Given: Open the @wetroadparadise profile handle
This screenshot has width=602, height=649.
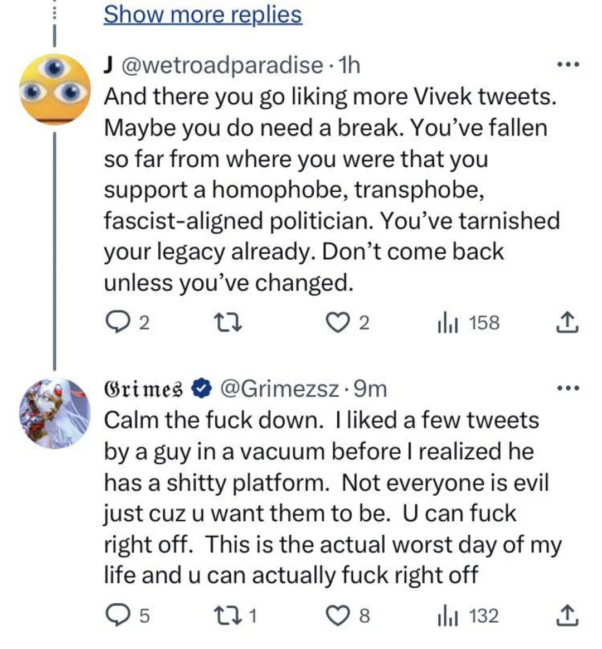Looking at the screenshot, I should point(219,66).
